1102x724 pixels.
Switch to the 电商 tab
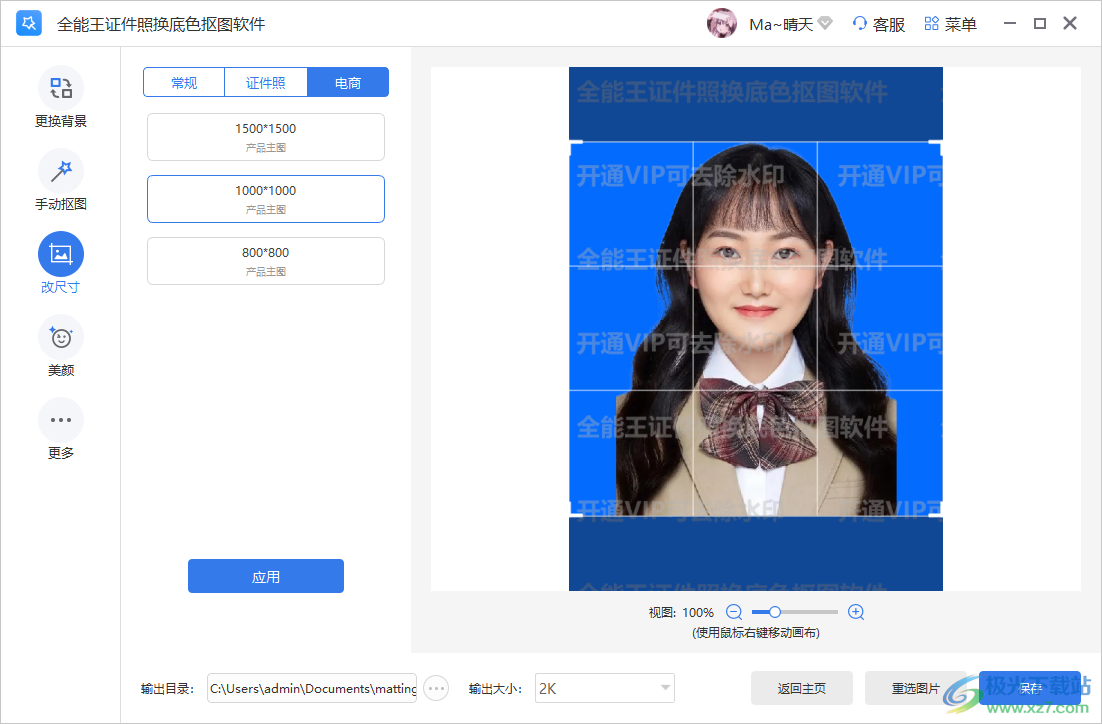348,82
